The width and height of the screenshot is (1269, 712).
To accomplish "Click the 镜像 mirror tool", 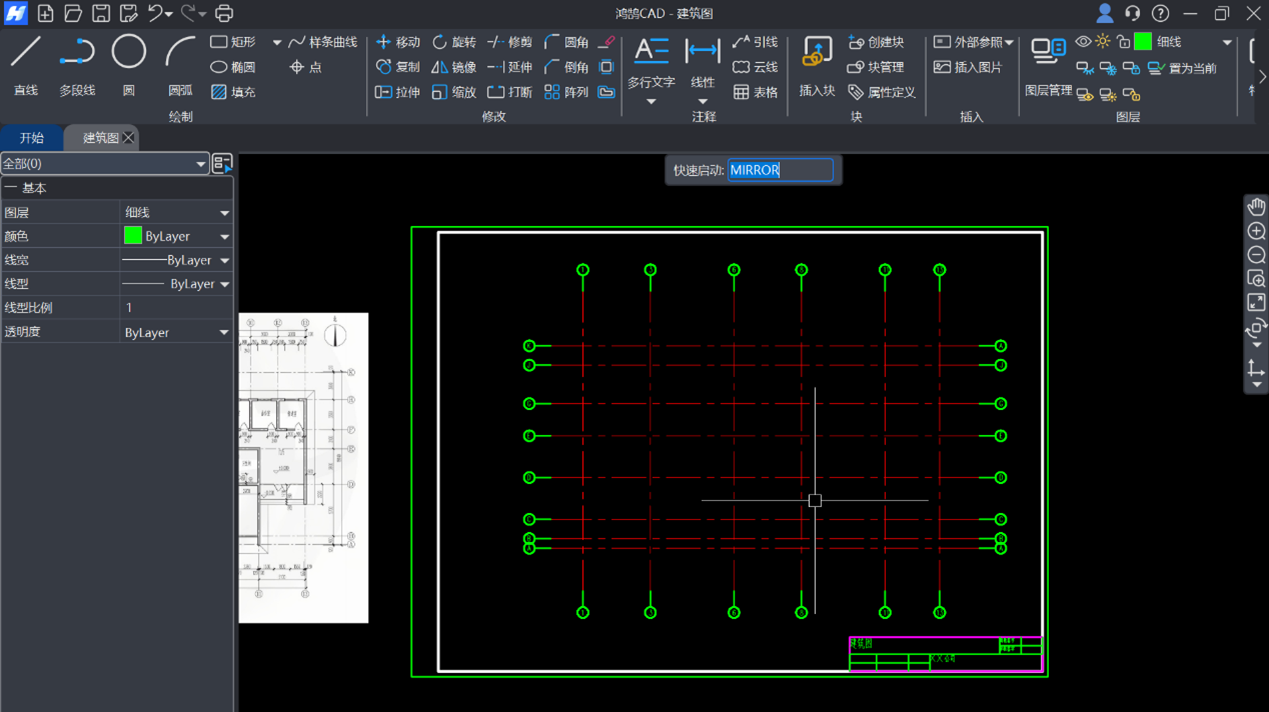I will tap(453, 67).
